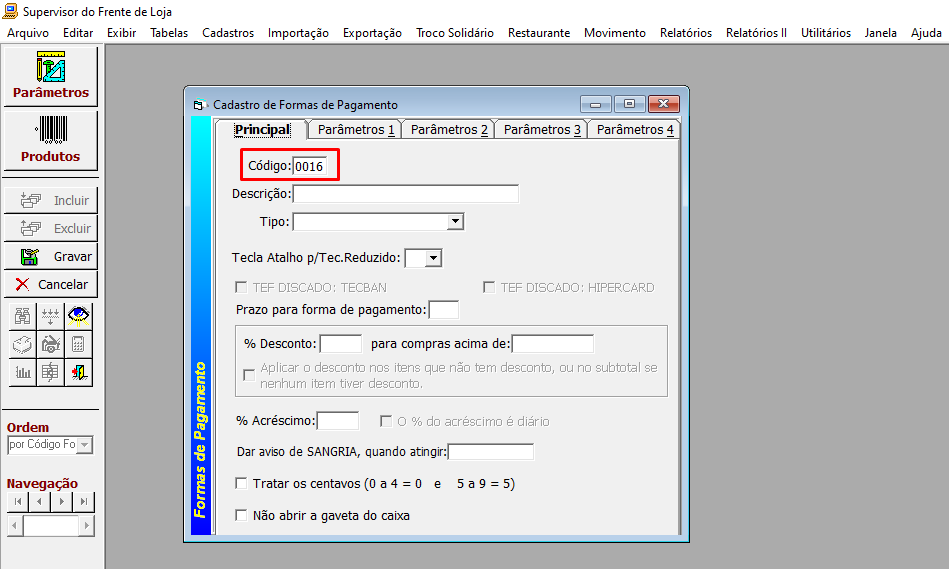Viewport: 949px width, 569px height.
Task: Click the Dar aviso de SANGRIA field
Action: pyautogui.click(x=491, y=452)
